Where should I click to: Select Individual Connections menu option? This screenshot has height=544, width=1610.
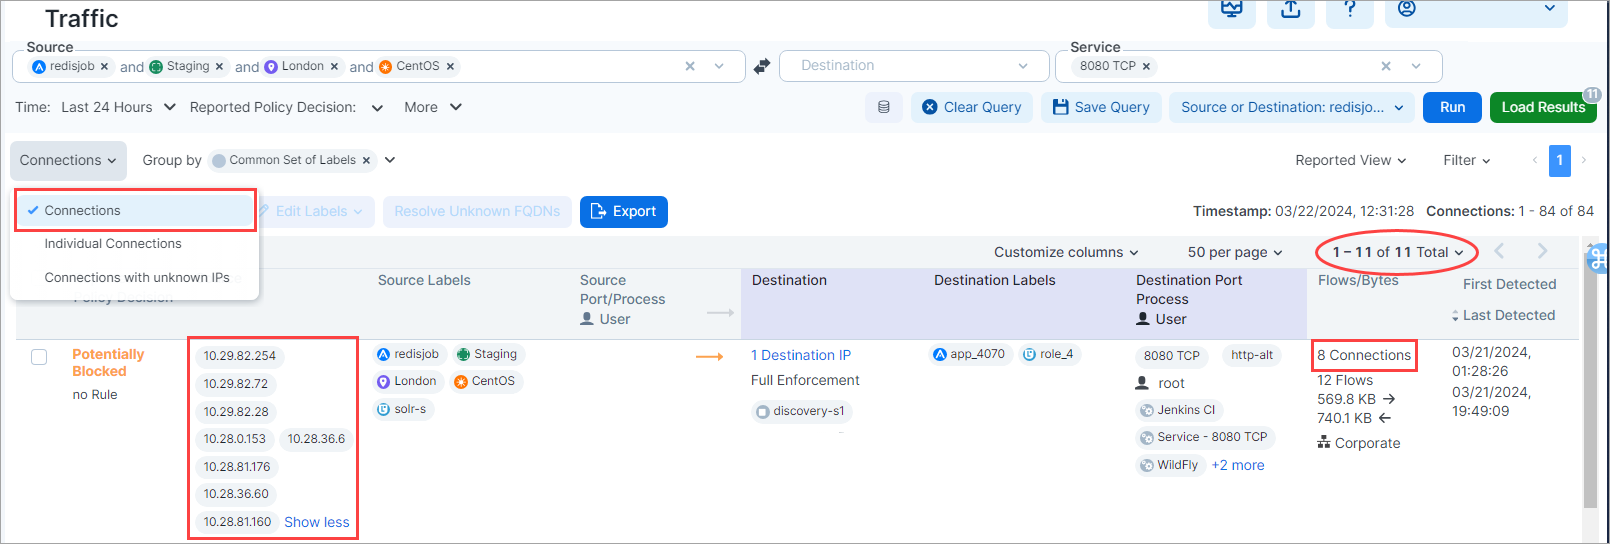point(113,244)
